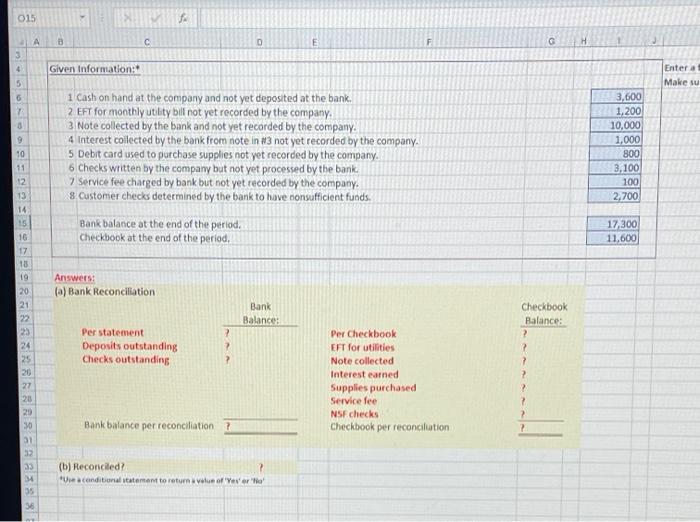700x522 pixels.
Task: Select bank balance cell 17,300
Action: (x=613, y=224)
